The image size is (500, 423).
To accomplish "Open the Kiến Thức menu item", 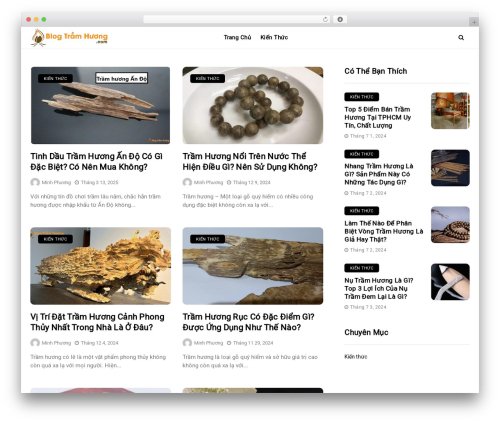I will click(x=274, y=37).
